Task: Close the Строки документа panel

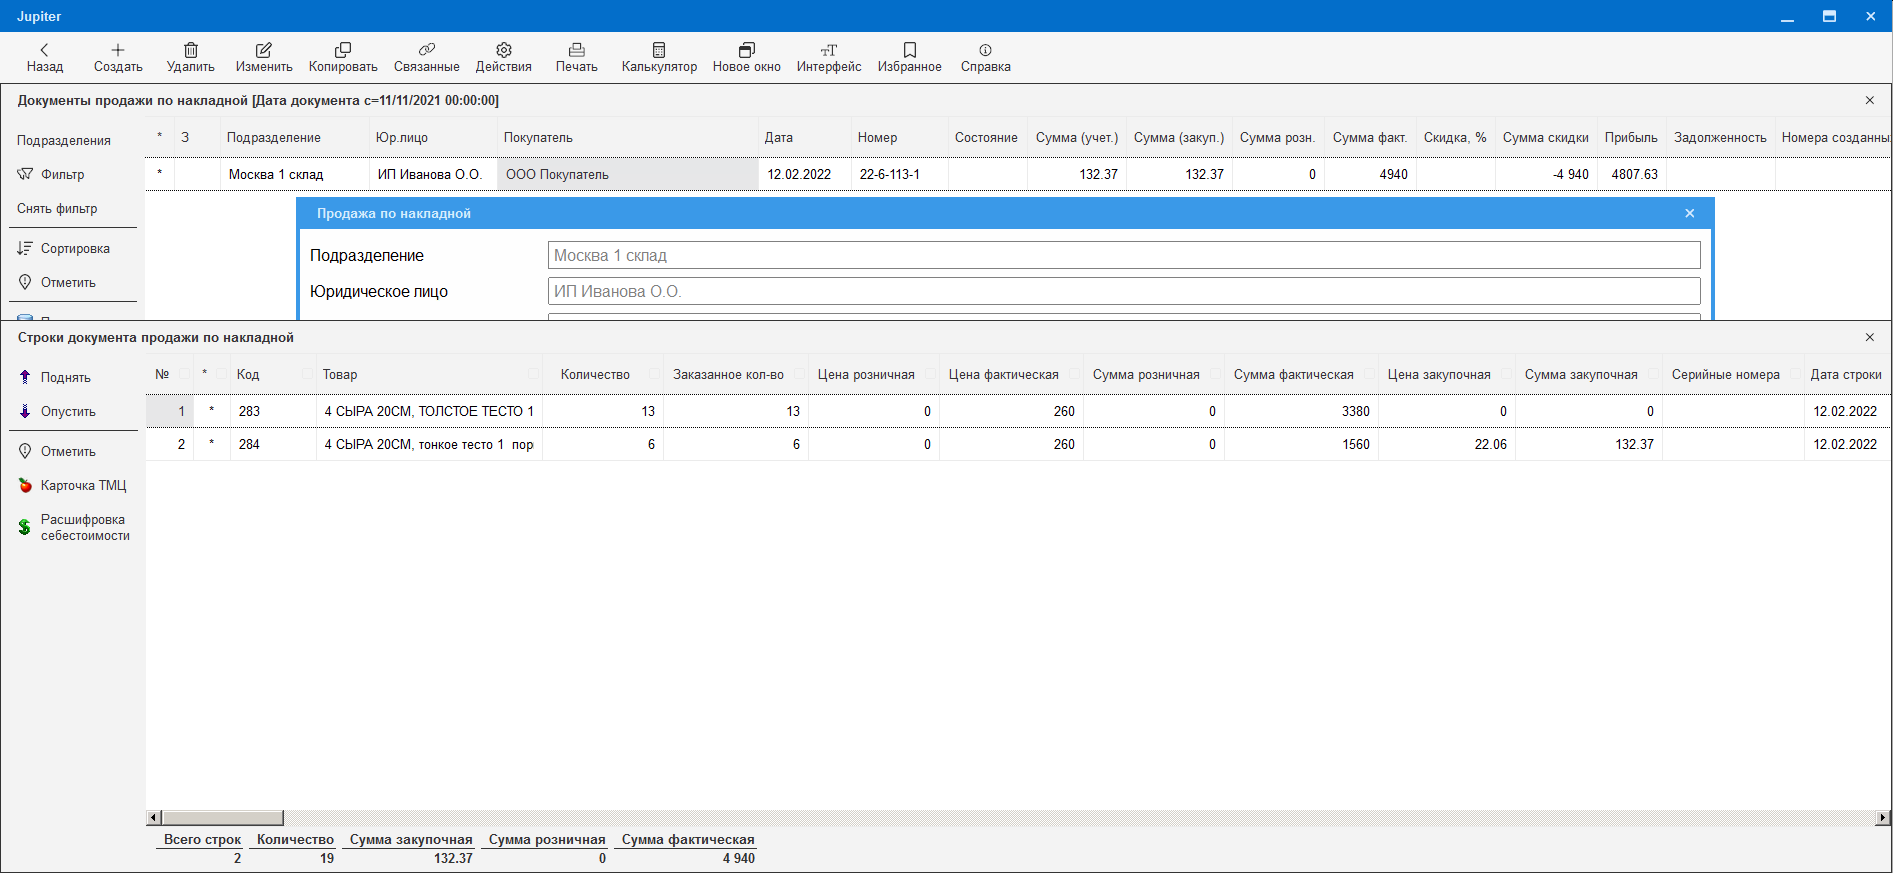Action: [x=1870, y=337]
